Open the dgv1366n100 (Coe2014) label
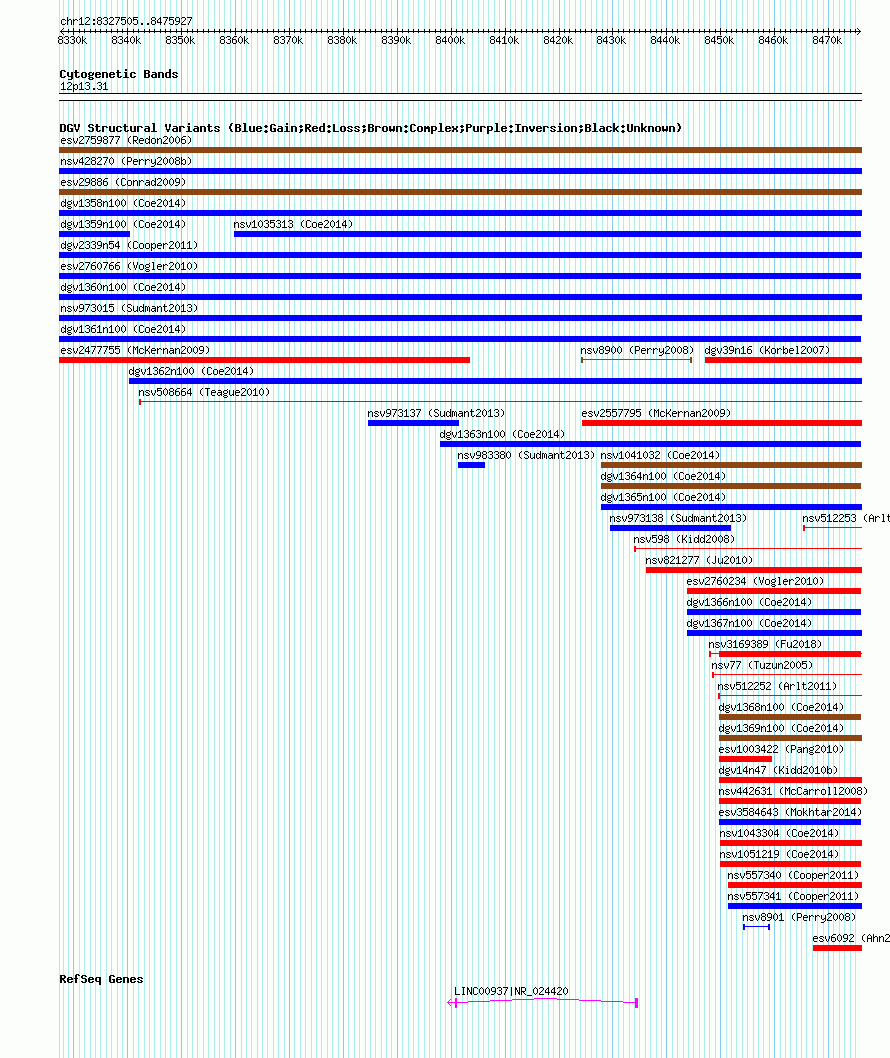Viewport: 890px width, 1058px height. (x=749, y=602)
